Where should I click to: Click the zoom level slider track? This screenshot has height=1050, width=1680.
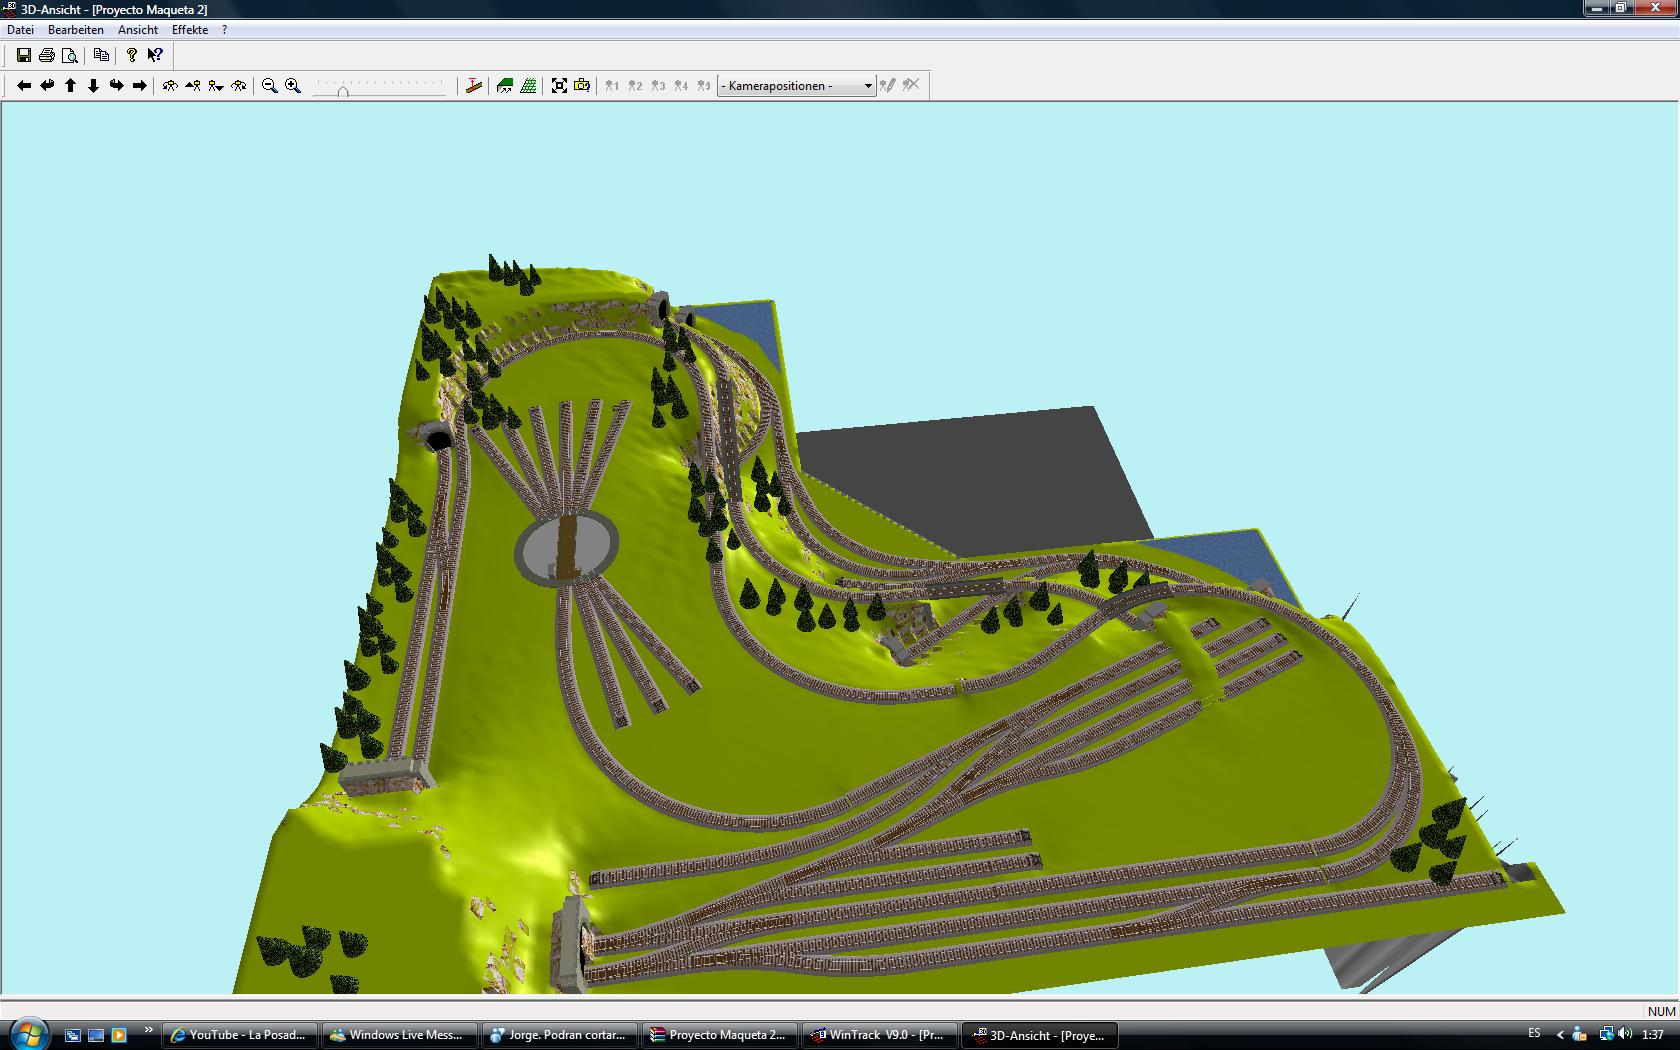379,90
